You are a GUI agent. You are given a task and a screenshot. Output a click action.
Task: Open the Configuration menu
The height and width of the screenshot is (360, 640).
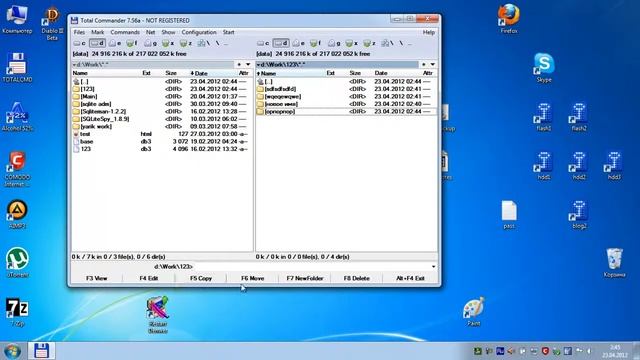pos(199,32)
